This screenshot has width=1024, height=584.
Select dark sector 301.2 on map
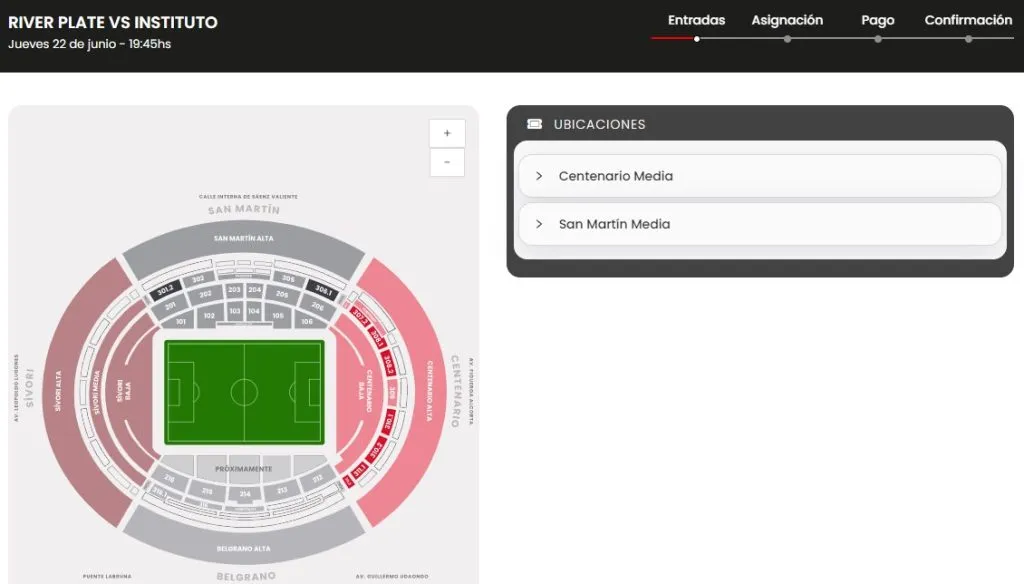[165, 291]
